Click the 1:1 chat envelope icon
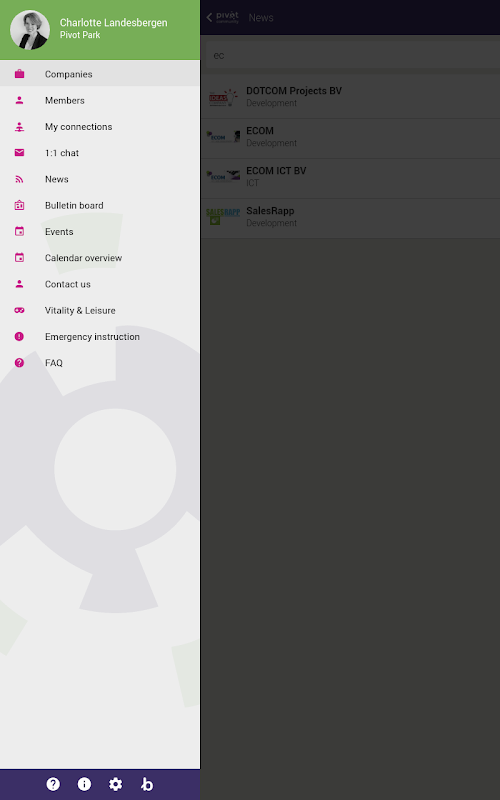Image resolution: width=500 pixels, height=800 pixels. click(x=19, y=153)
